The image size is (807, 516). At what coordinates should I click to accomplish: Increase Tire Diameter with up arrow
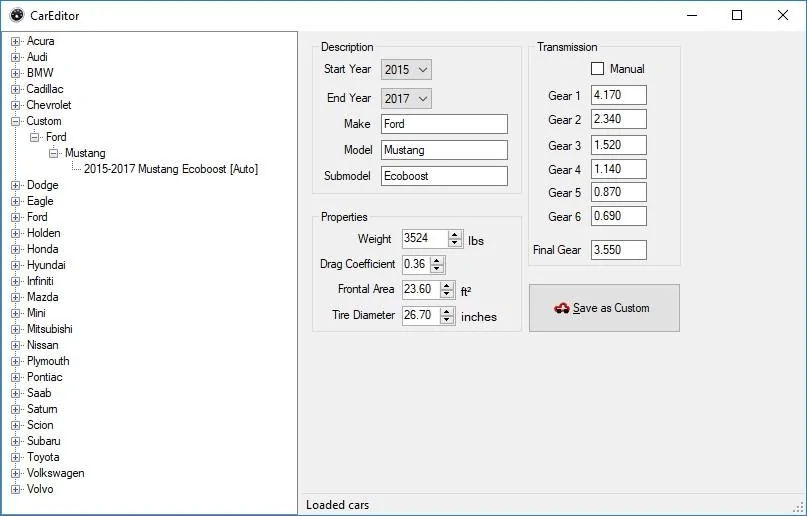point(447,311)
